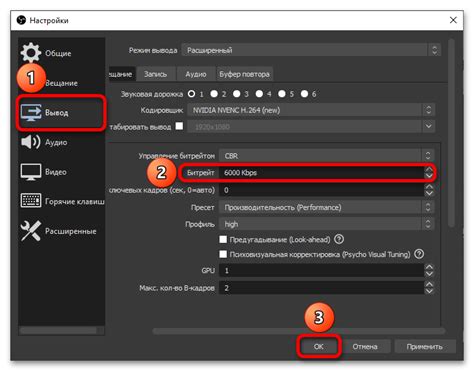Screen dimensions: 474x371
Task: Switch to the Аудио output tab
Action: (196, 74)
